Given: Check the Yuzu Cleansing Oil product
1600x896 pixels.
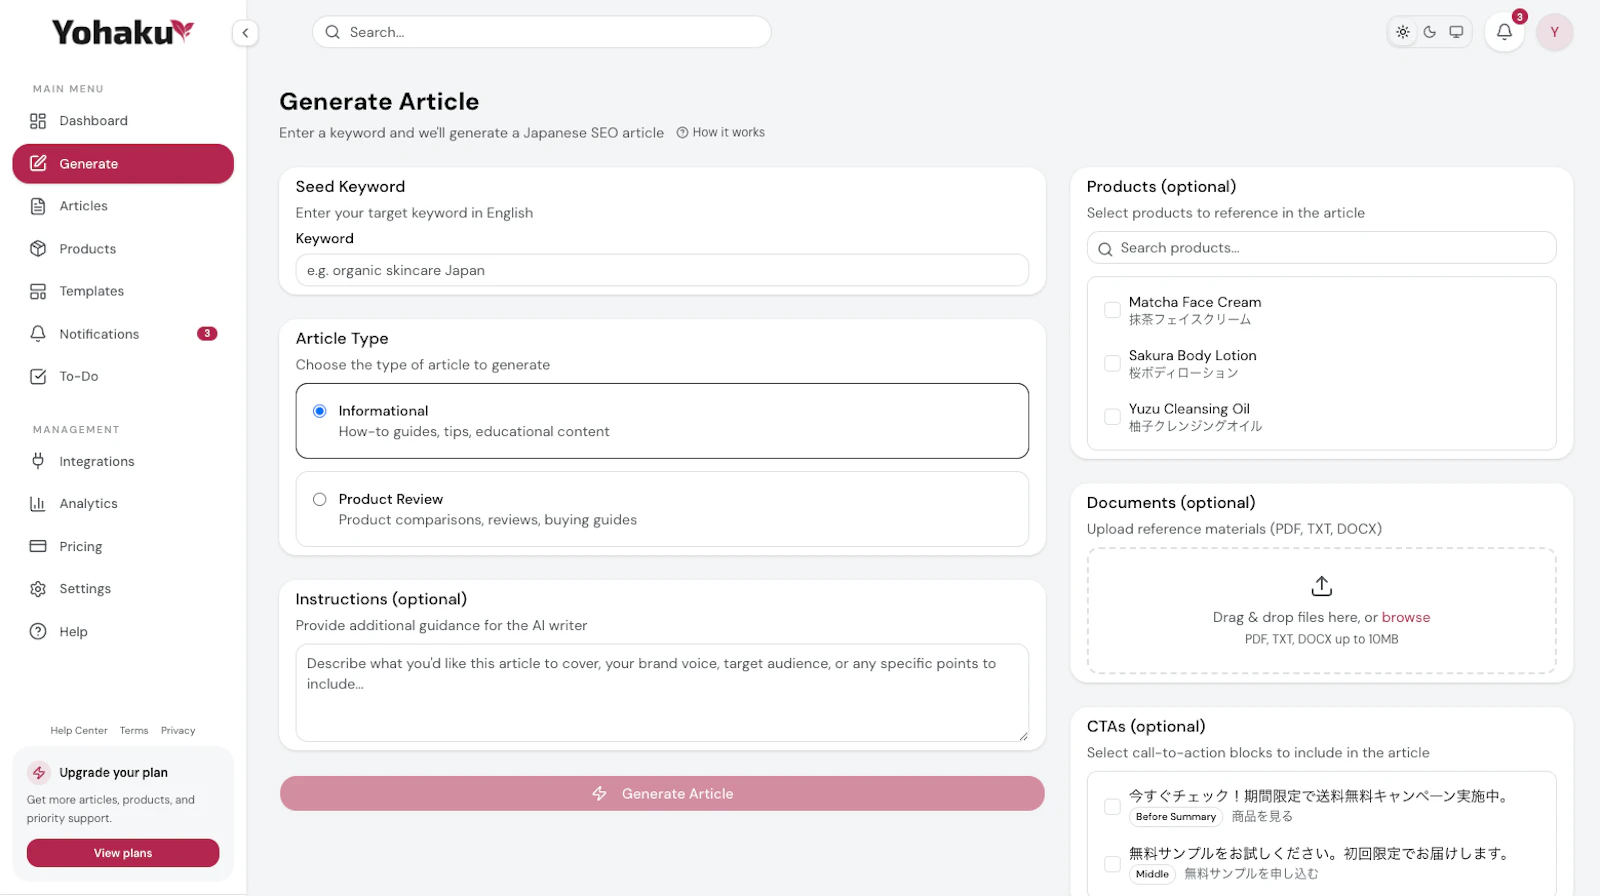Looking at the screenshot, I should [x=1112, y=417].
